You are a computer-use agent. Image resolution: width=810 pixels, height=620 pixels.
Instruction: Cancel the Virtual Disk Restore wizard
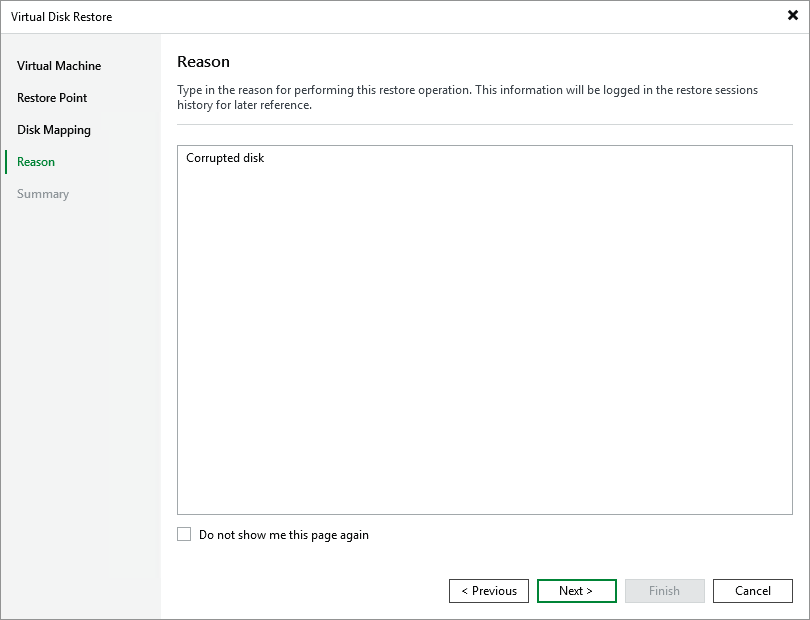click(x=752, y=590)
